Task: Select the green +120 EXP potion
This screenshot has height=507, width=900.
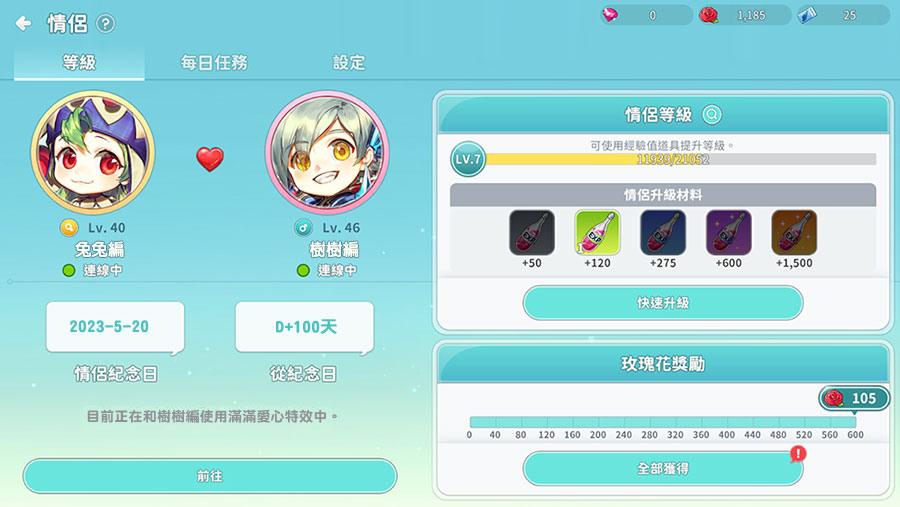Action: pyautogui.click(x=597, y=233)
